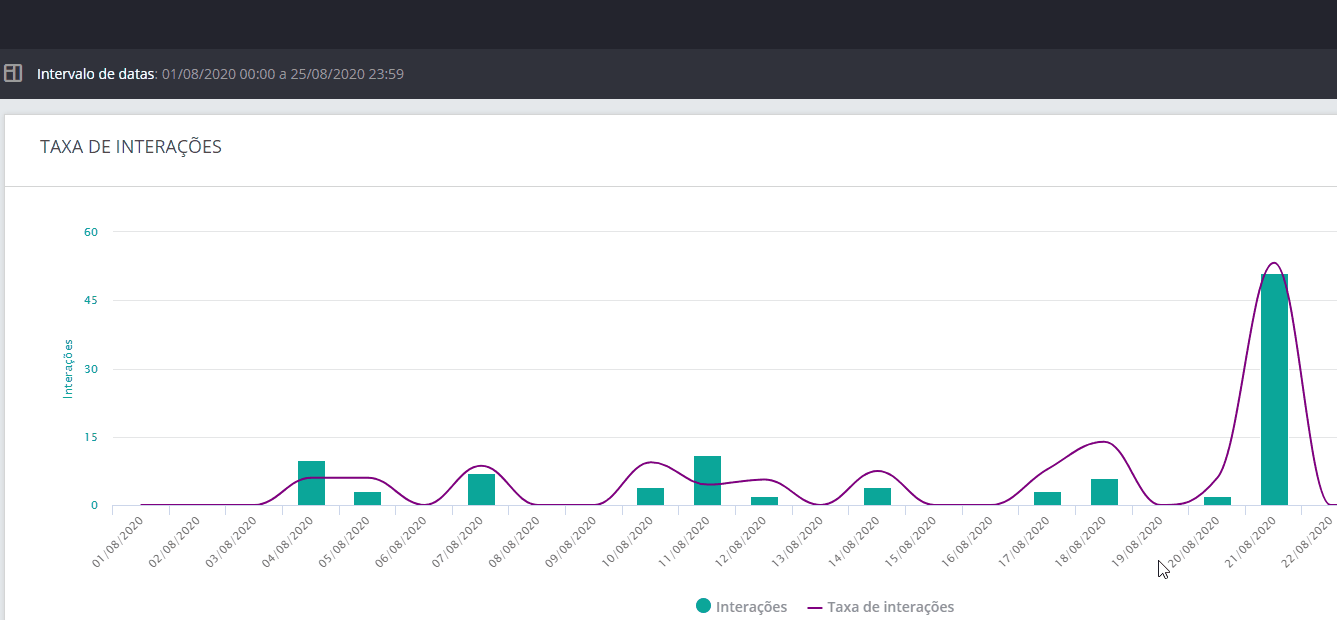Click the Interações y-axis title

point(68,368)
